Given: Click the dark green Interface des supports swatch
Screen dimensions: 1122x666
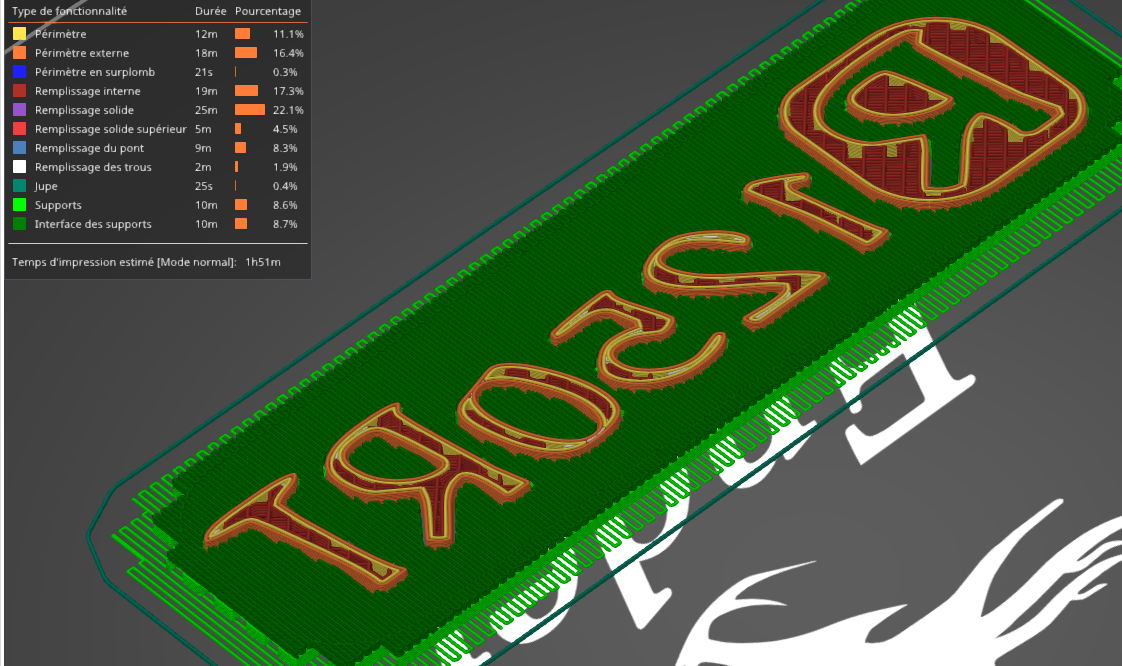Looking at the screenshot, I should tap(19, 223).
